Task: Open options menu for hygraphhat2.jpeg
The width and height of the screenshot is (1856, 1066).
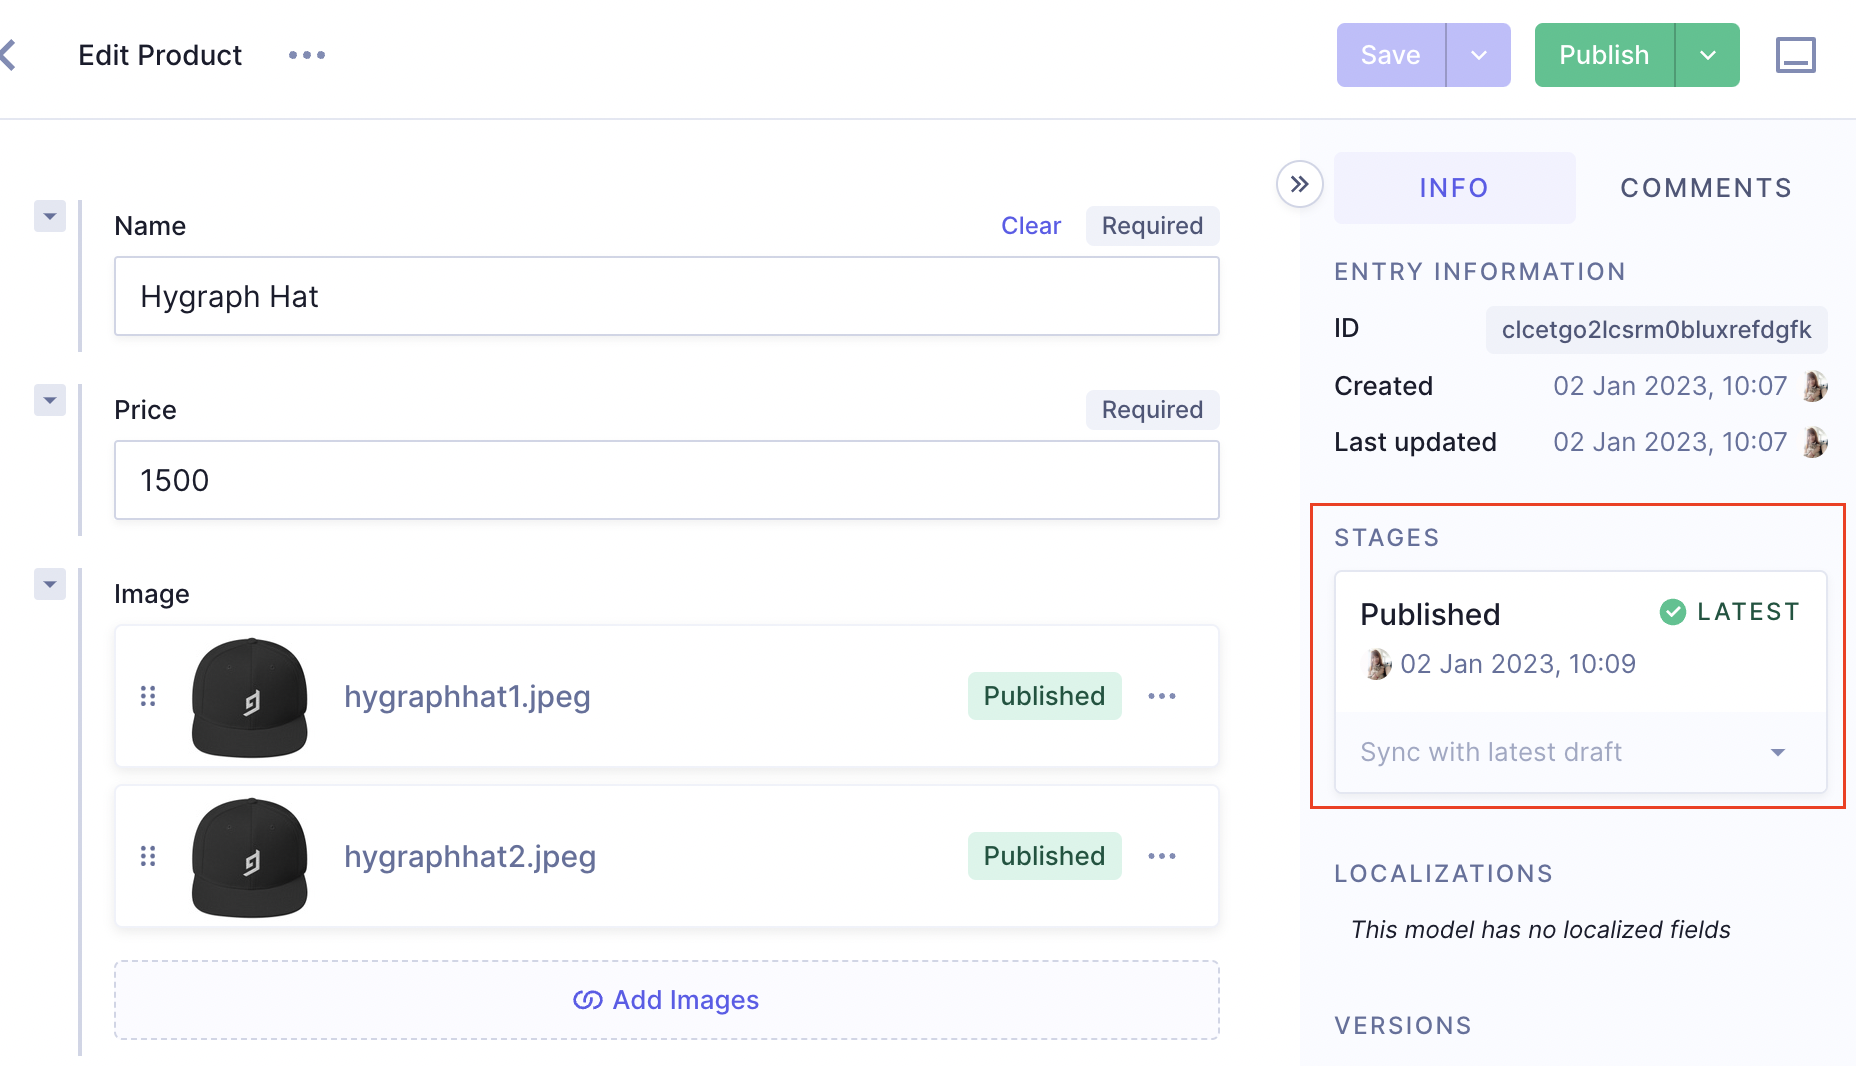Action: [1161, 856]
